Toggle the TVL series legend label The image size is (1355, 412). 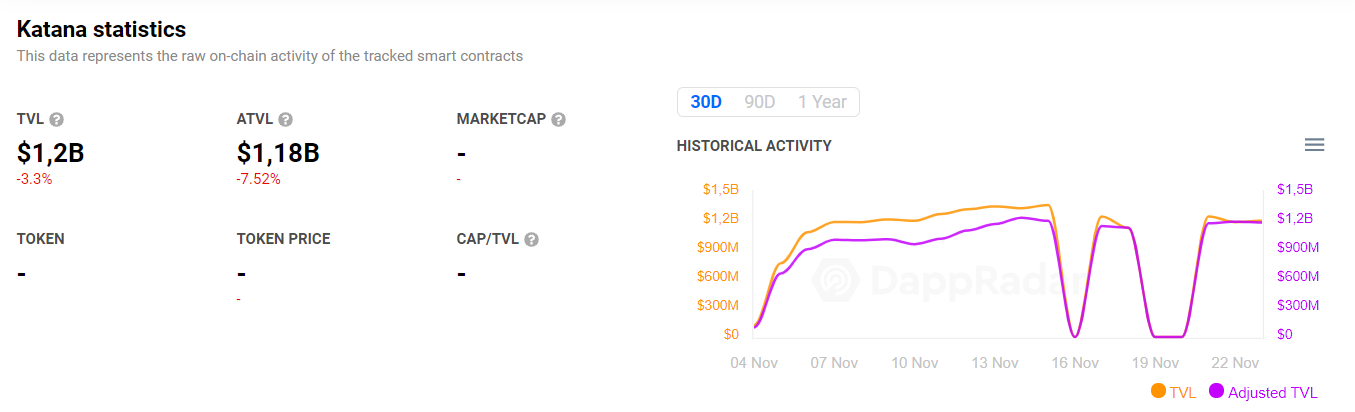click(x=1183, y=393)
